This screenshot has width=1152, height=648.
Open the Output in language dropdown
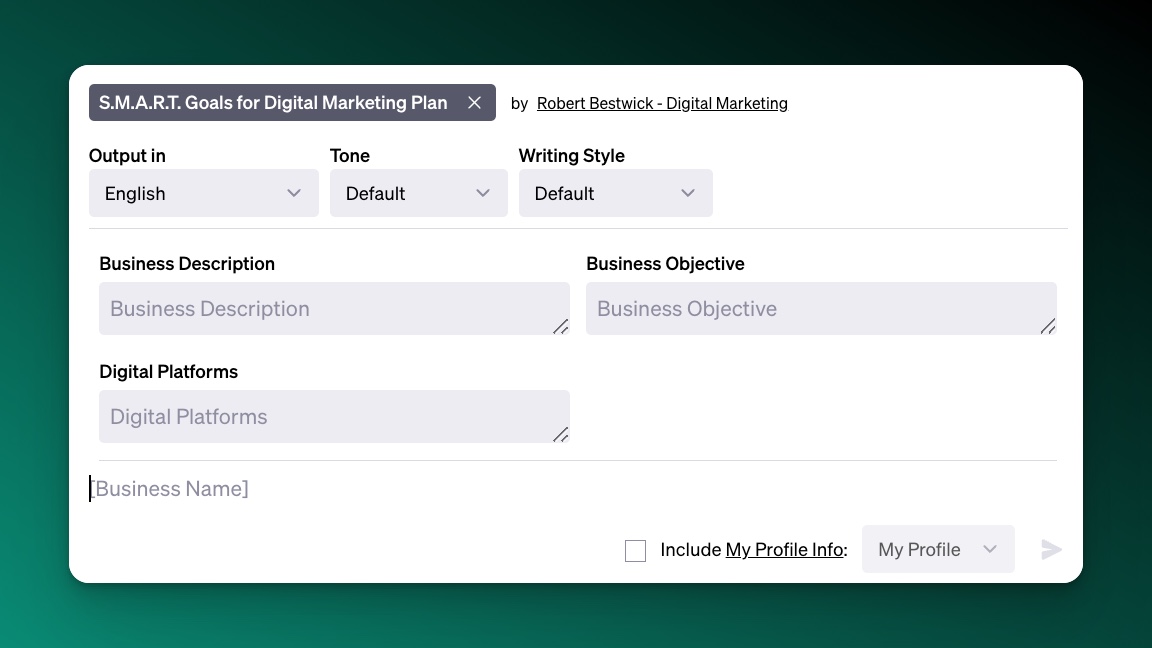tap(204, 193)
